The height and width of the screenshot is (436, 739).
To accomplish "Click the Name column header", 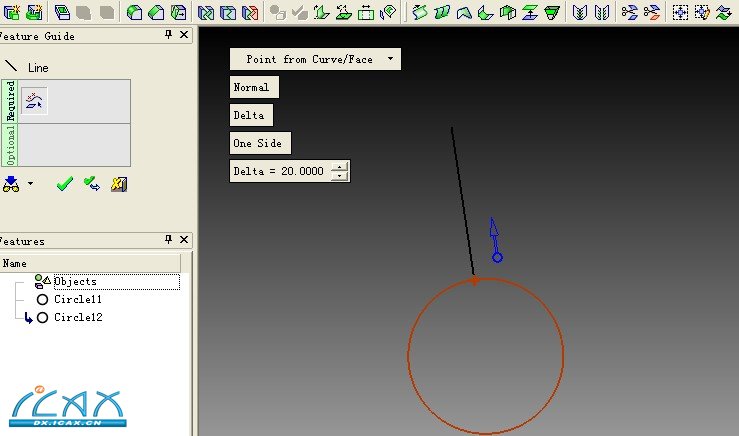I will coord(90,263).
